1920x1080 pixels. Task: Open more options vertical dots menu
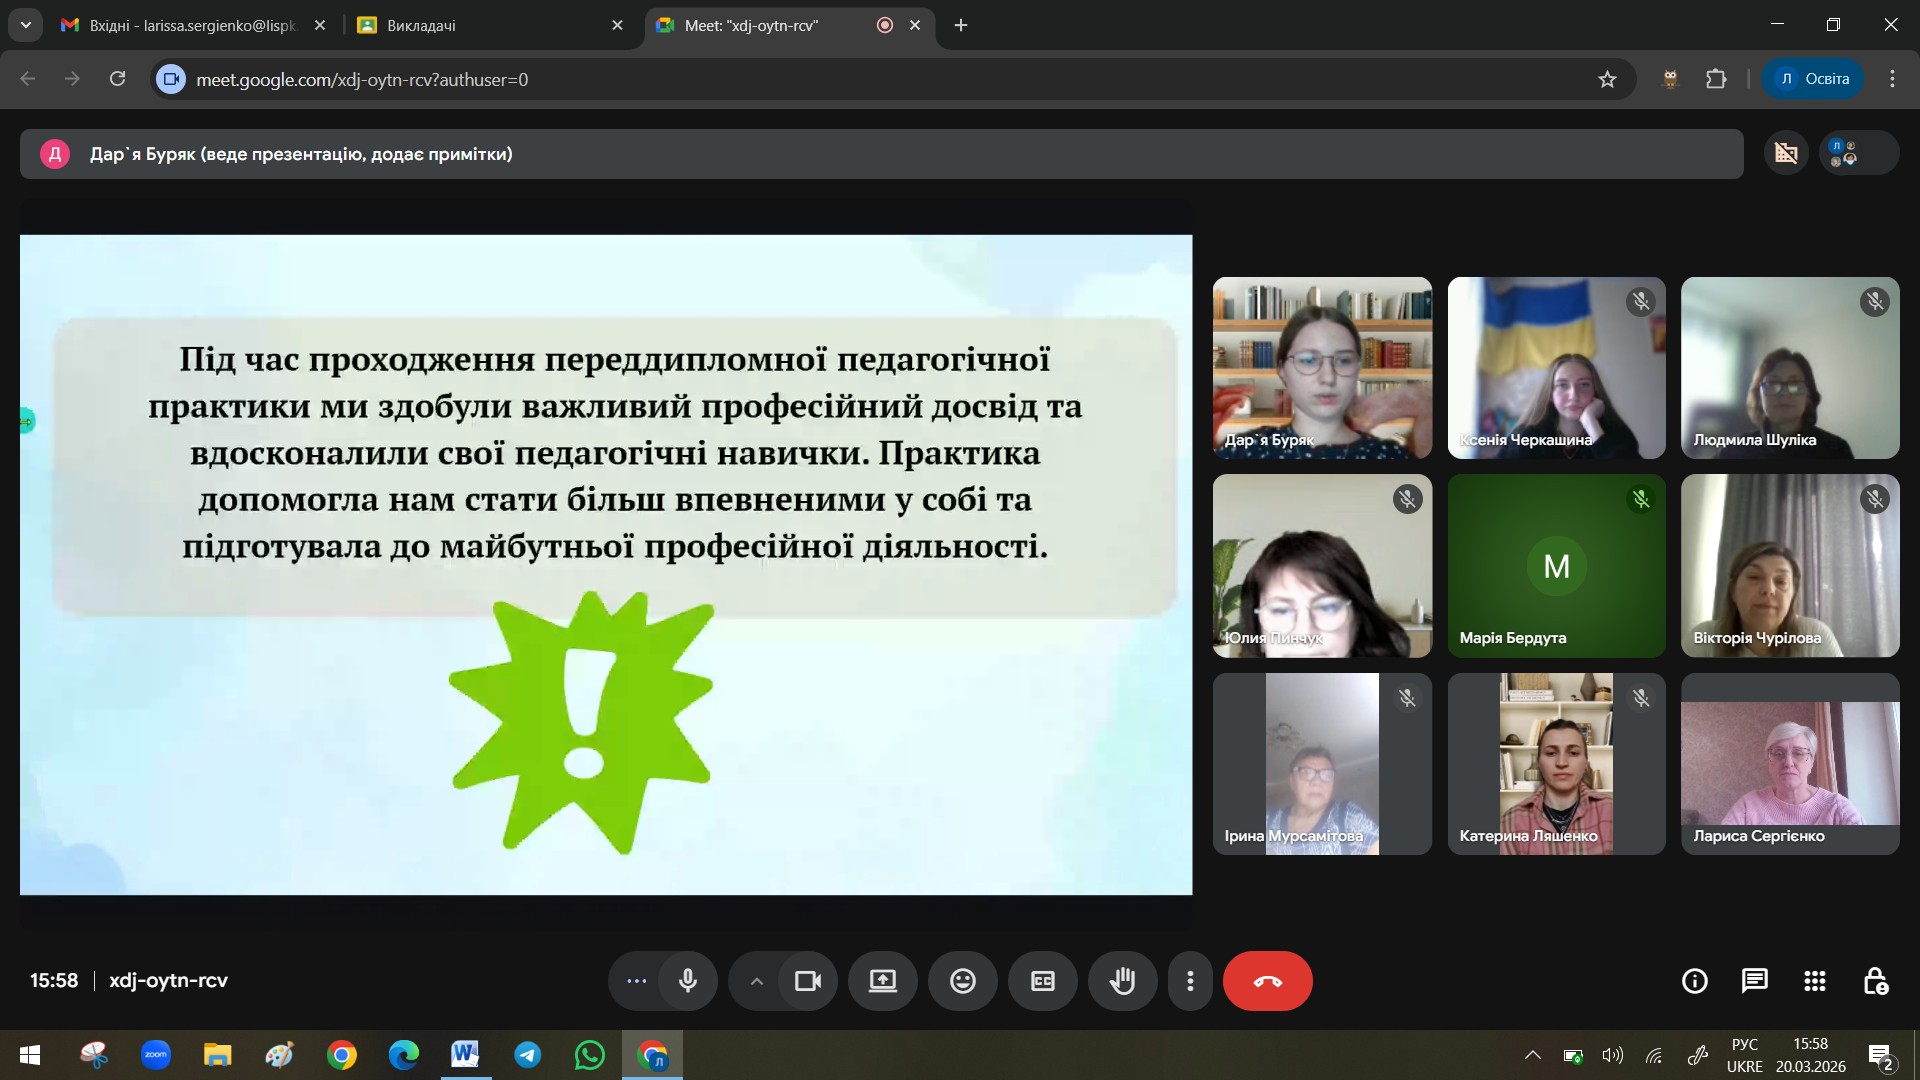[x=1189, y=981]
